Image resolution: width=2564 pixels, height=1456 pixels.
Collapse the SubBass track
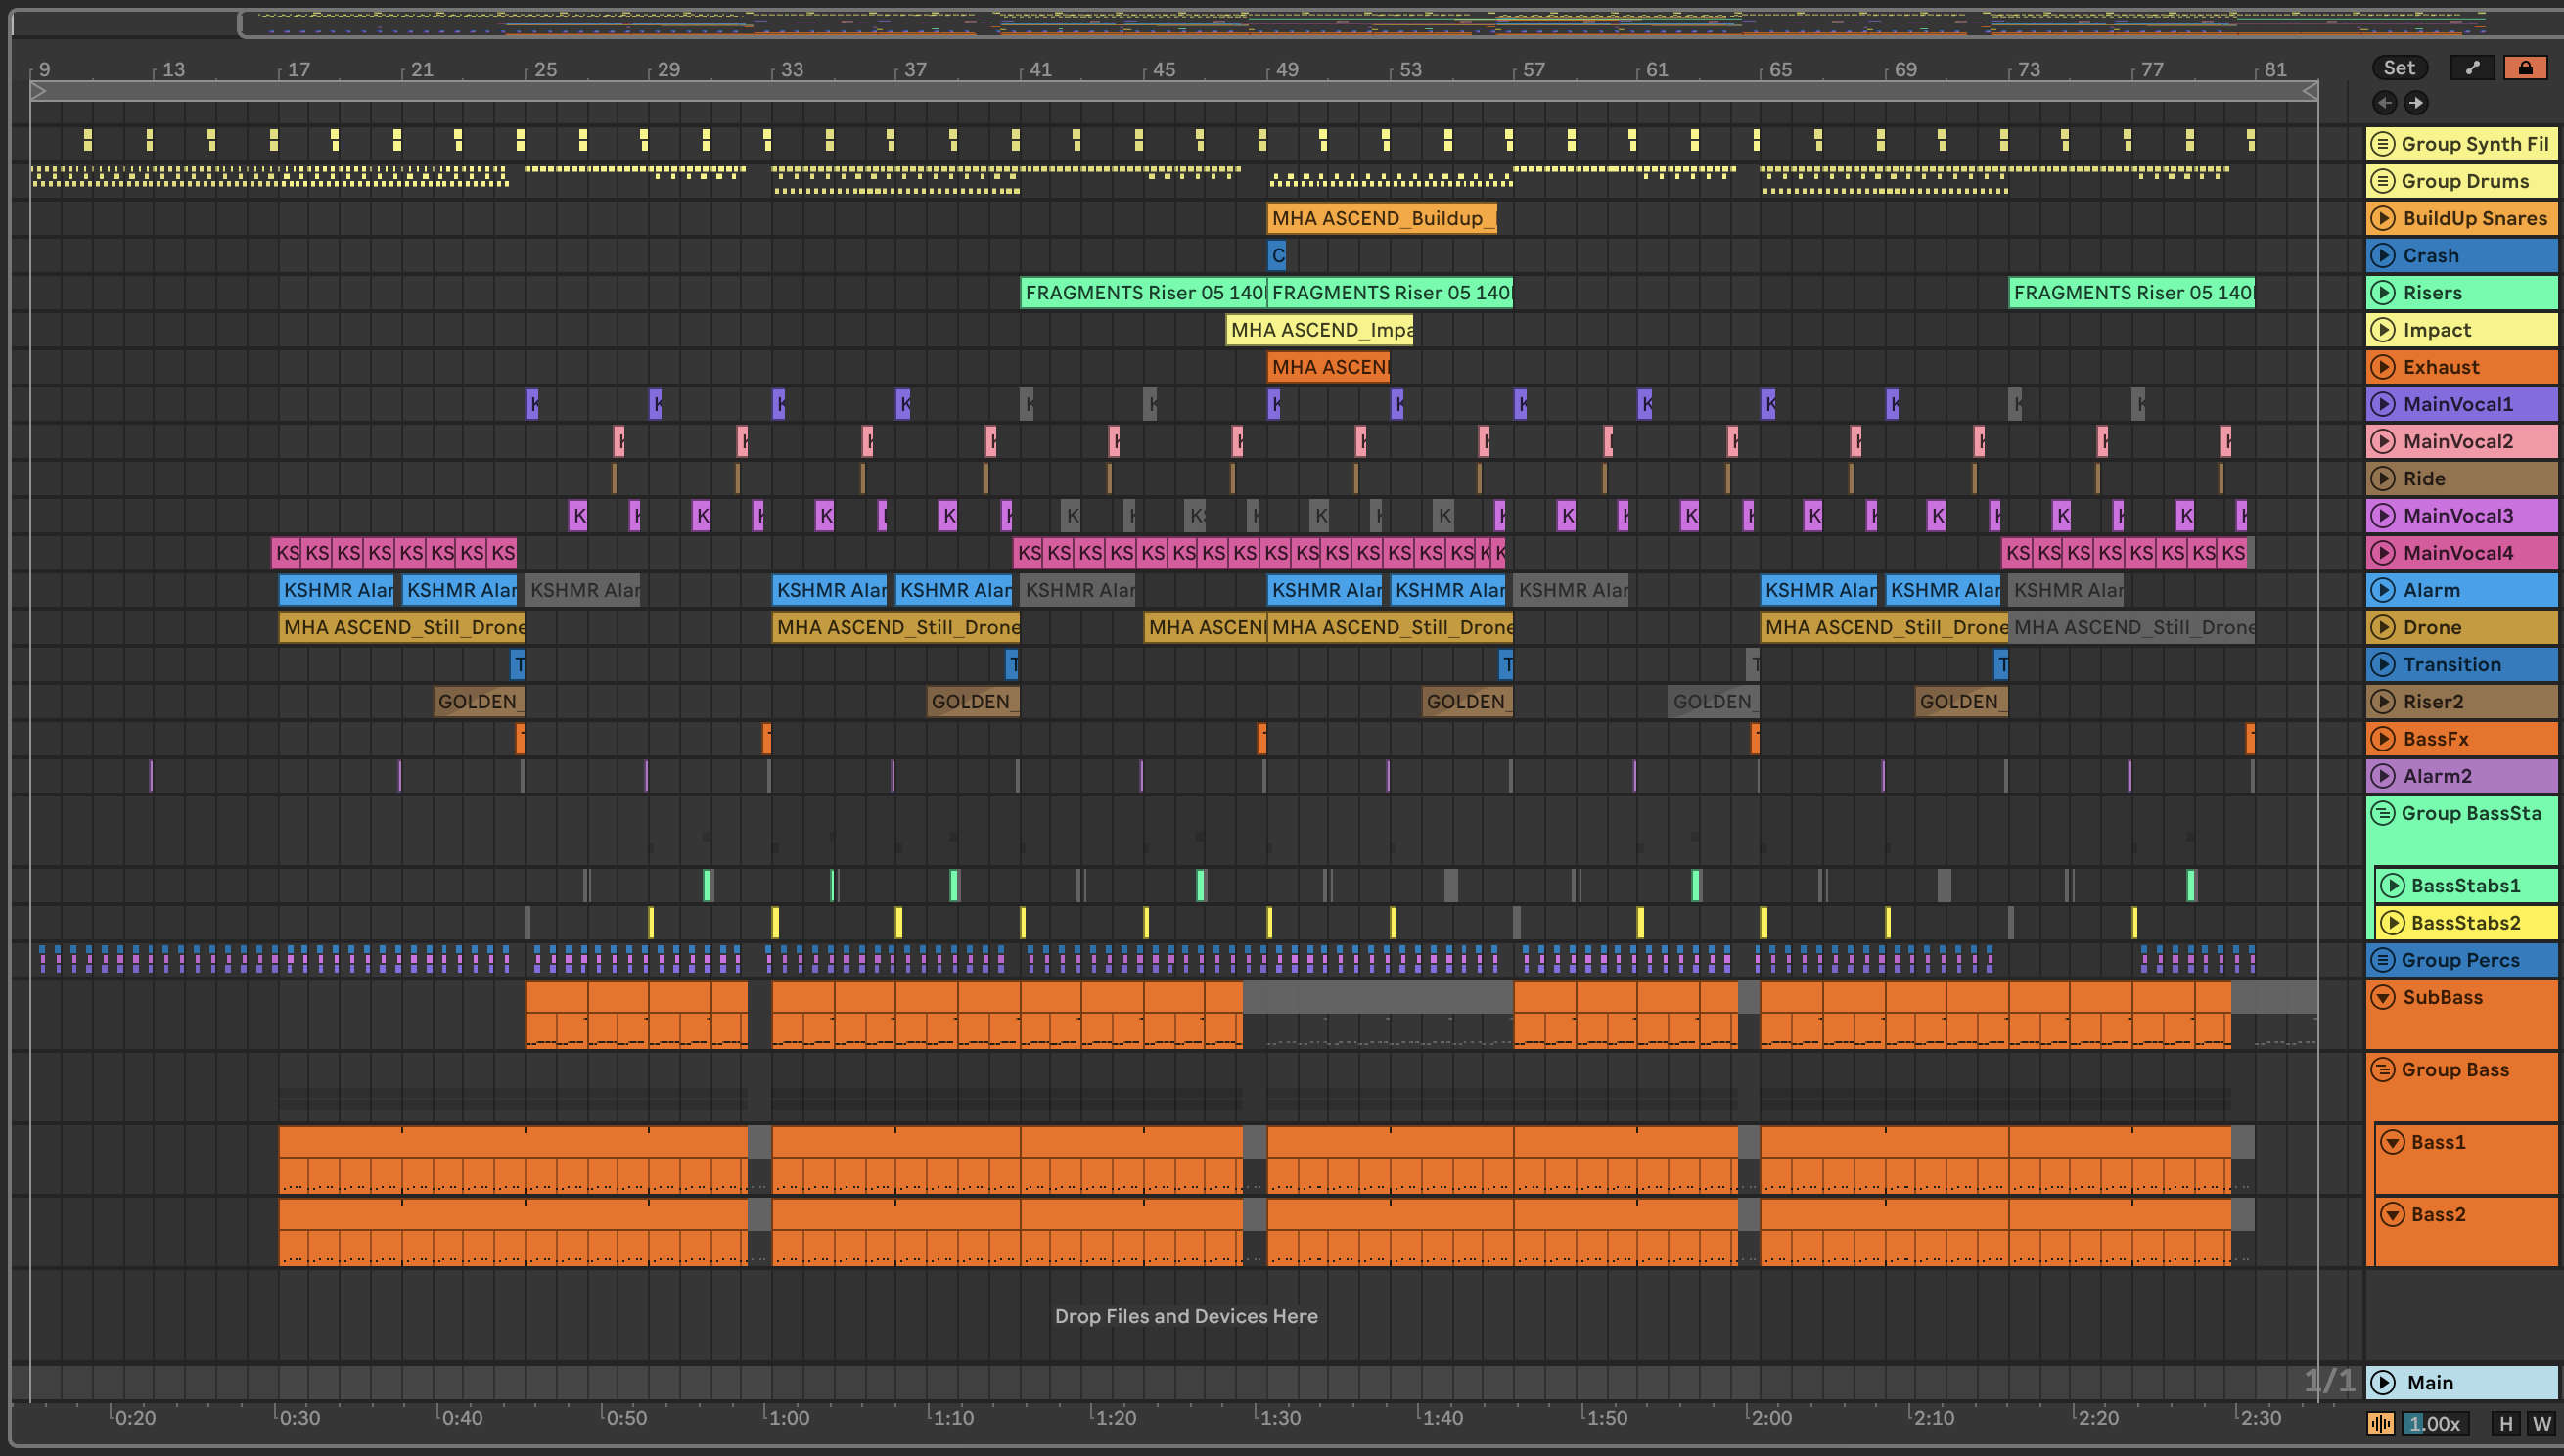click(2383, 997)
